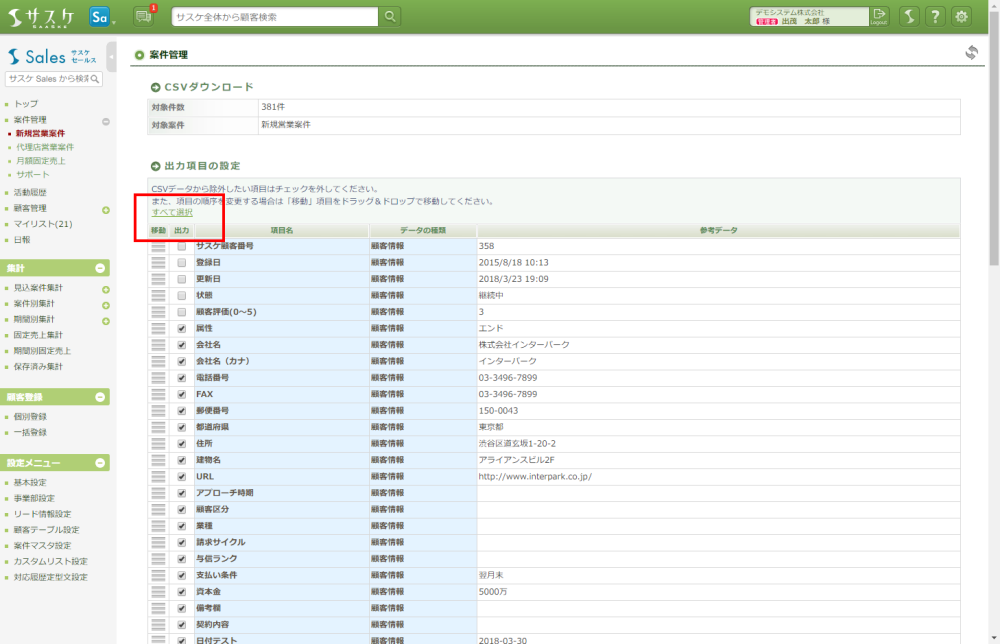Expand the 期間別集計 sidebar item

106,321
